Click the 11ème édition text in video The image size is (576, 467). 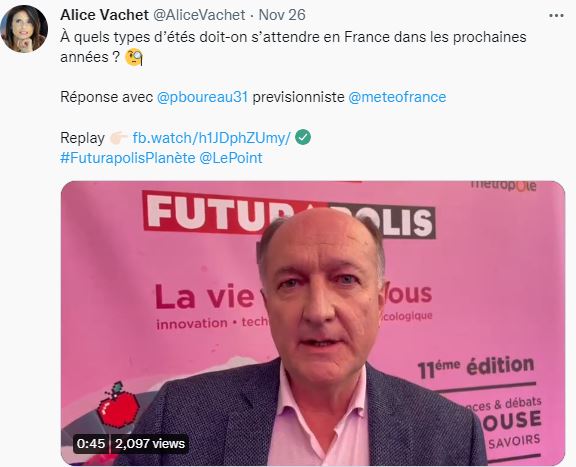coord(476,367)
